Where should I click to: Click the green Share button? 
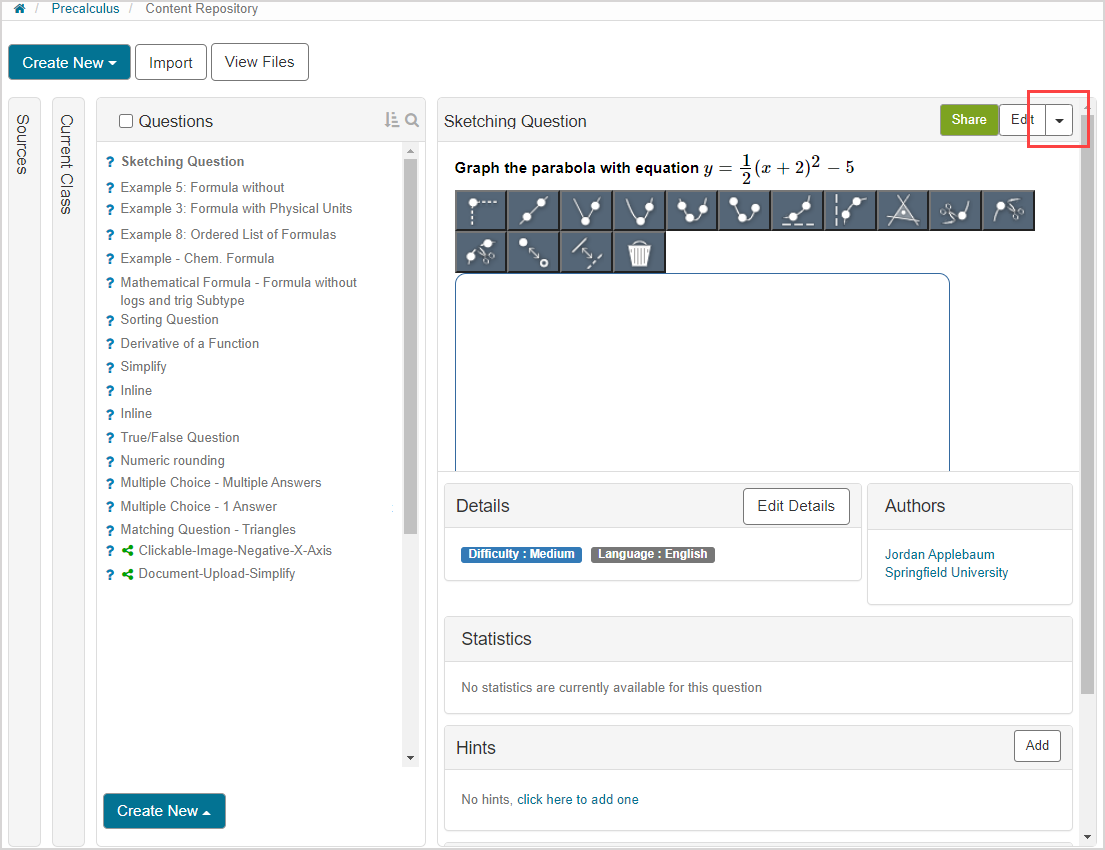(968, 120)
